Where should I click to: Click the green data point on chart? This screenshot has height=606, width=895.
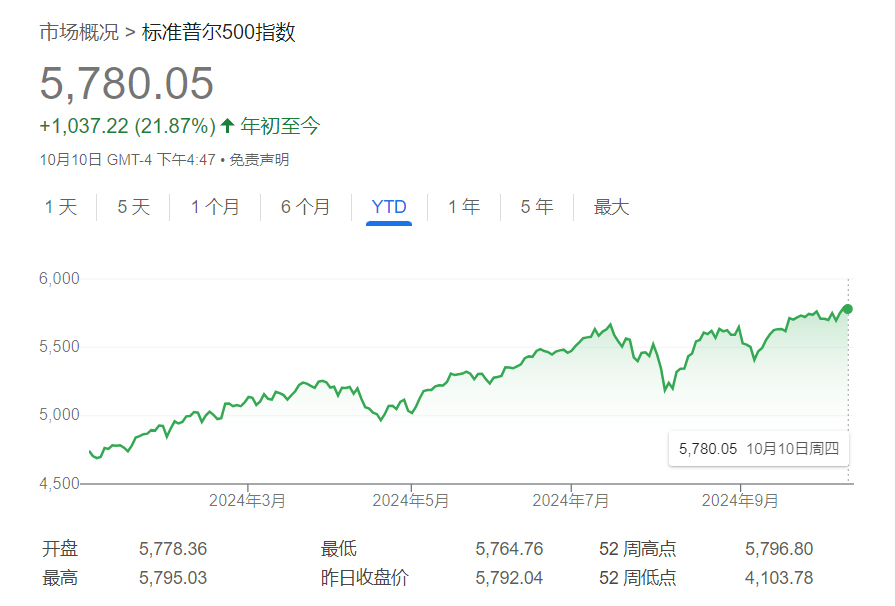pyautogui.click(x=848, y=309)
